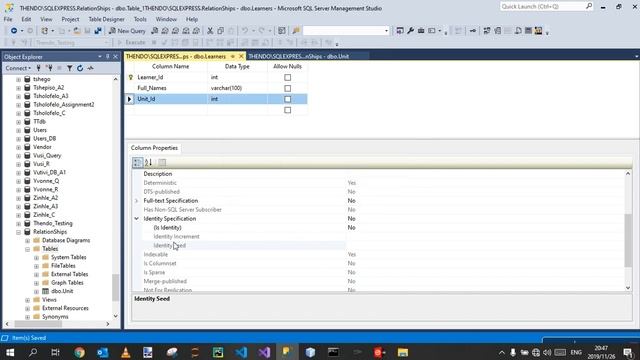
Task: Open the Tools menu
Action: [140, 19]
